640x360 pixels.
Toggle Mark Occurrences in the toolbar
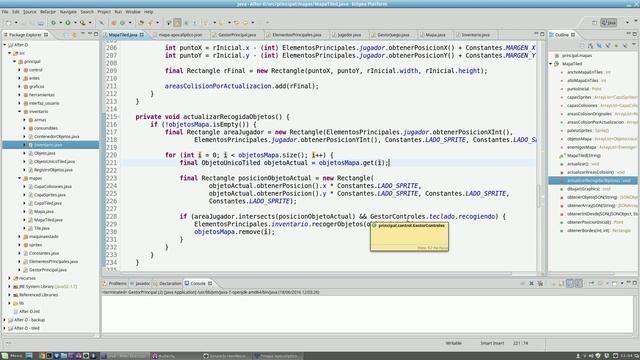point(177,23)
